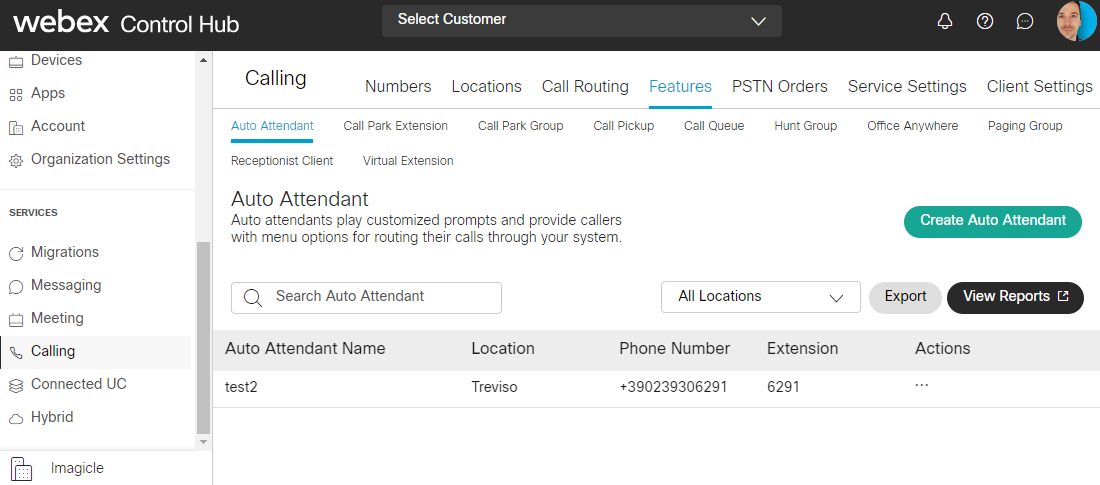Screen dimensions: 1100x485
Task: Click the Search Auto Attendant field
Action: 366,297
